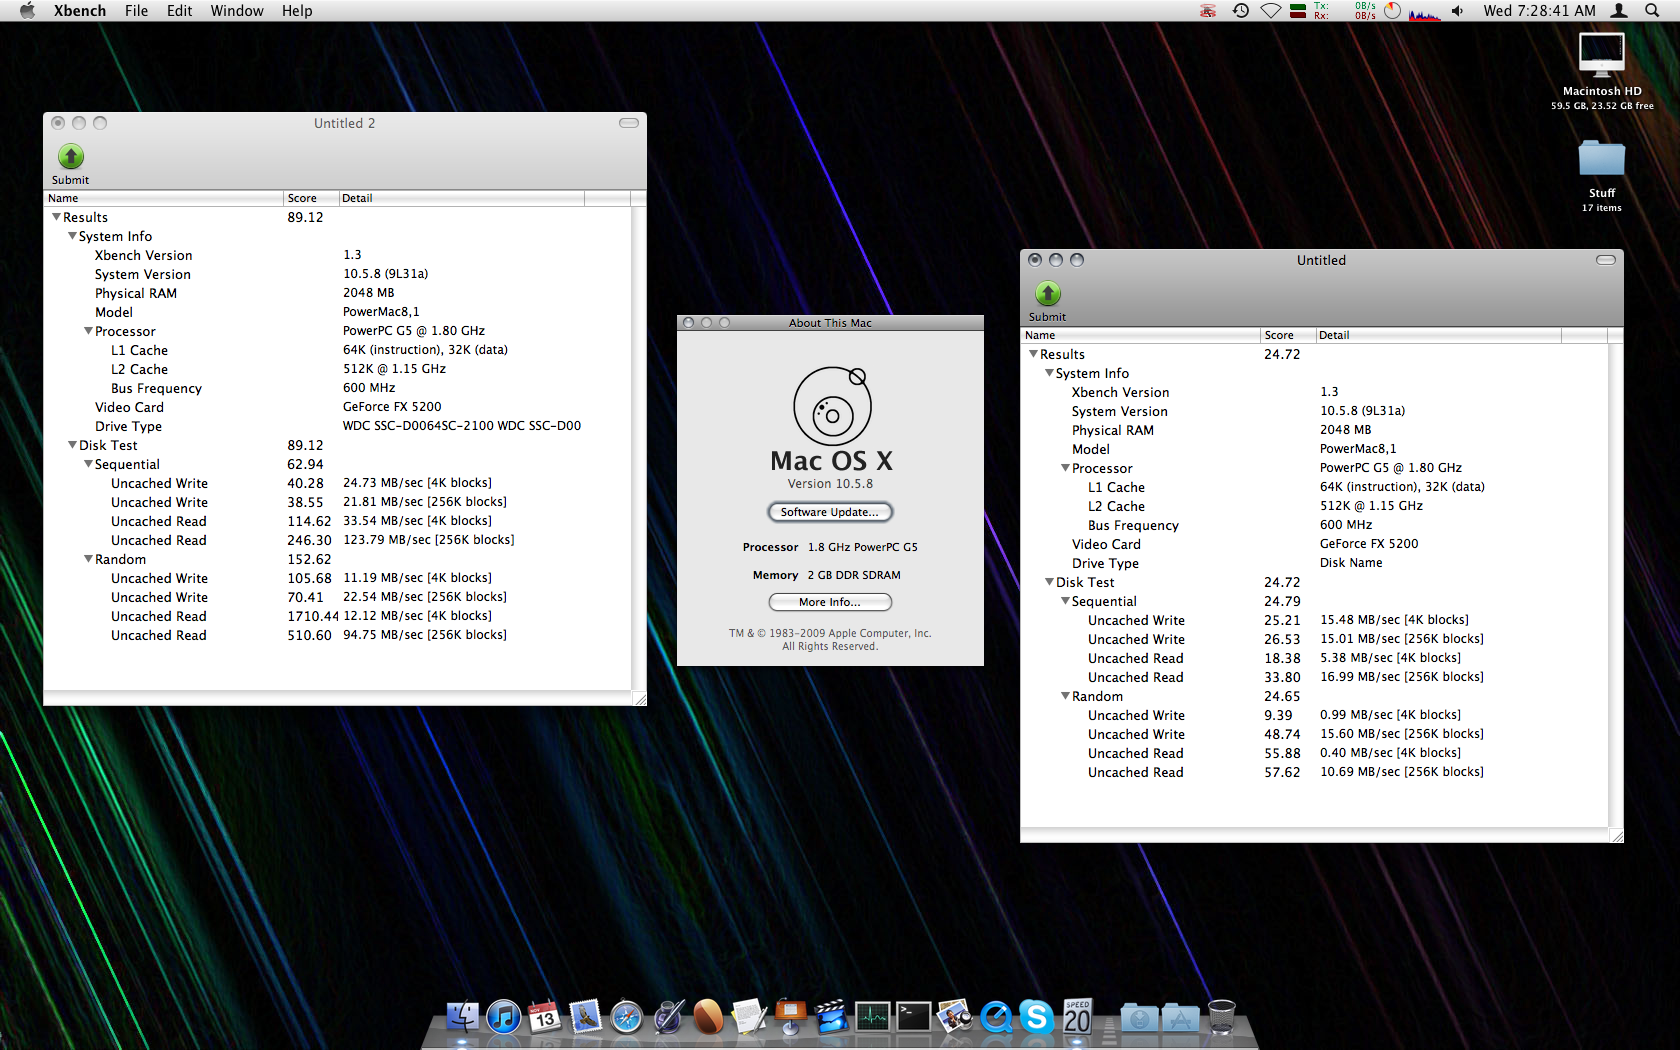The height and width of the screenshot is (1050, 1680).
Task: Open Downloads stack in dock
Action: pos(1139,1018)
